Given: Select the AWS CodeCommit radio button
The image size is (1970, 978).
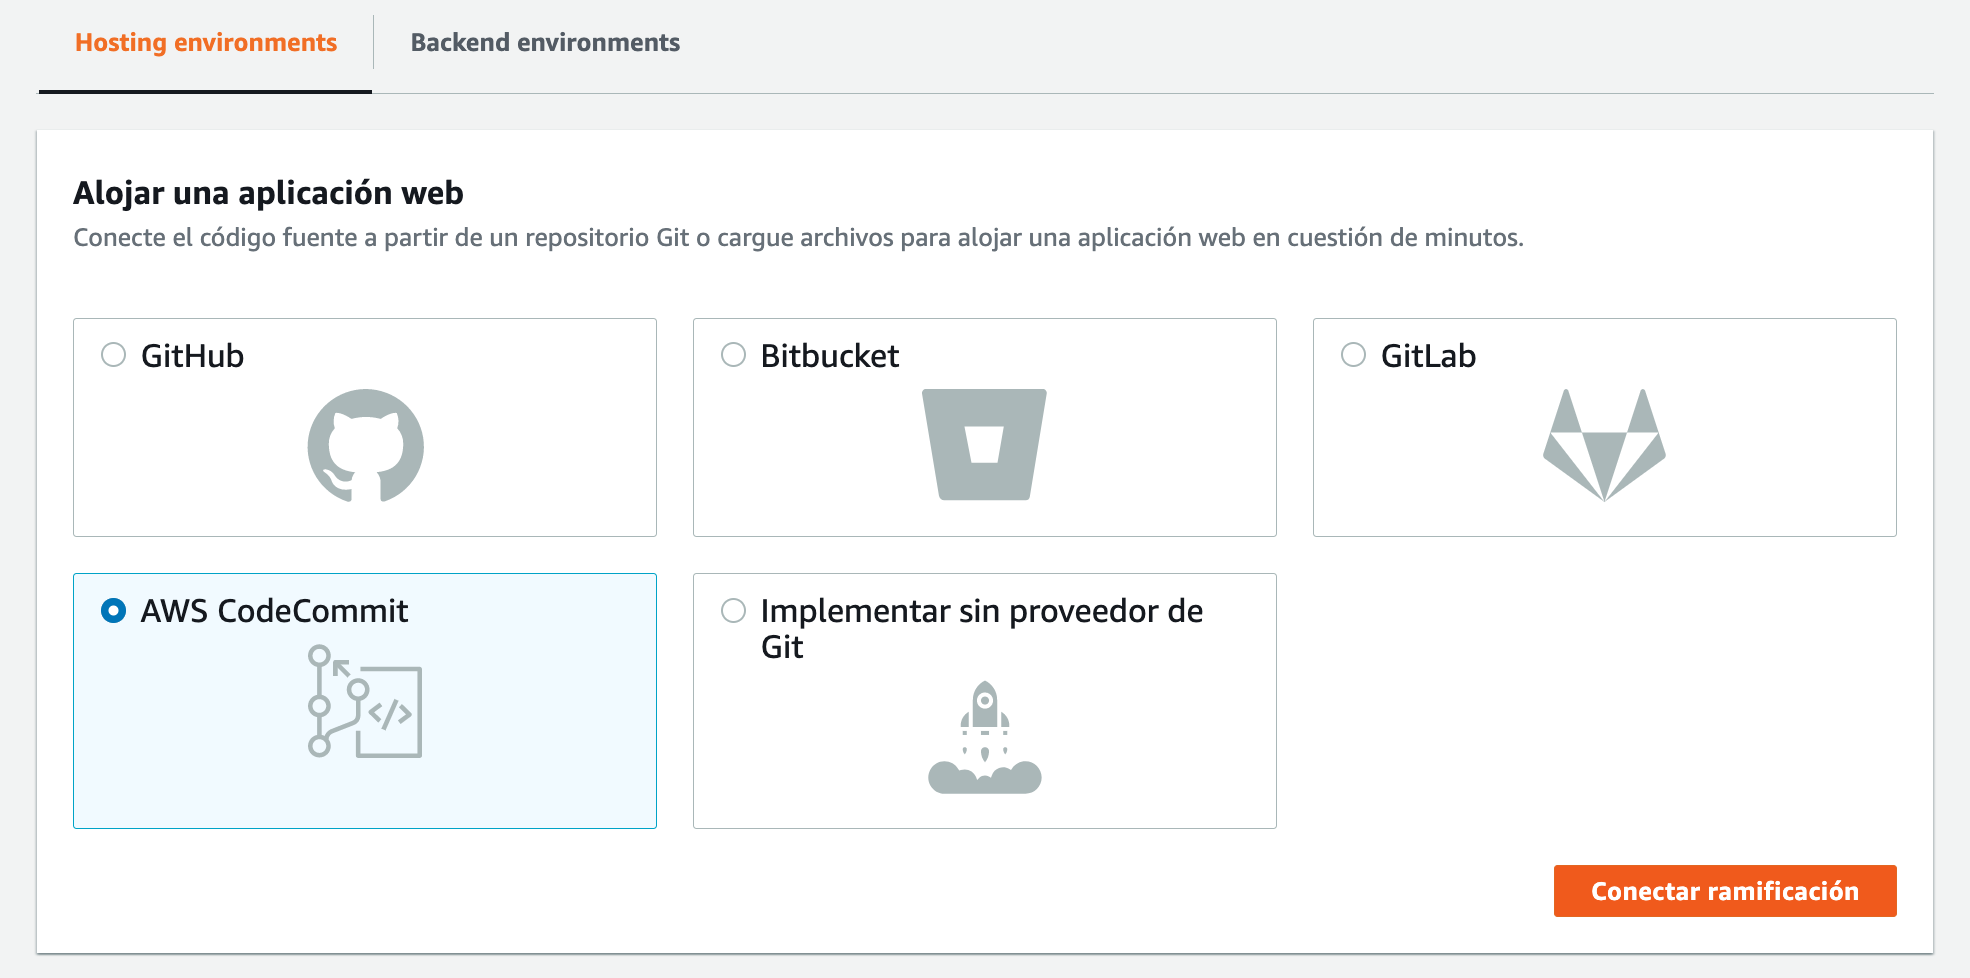Looking at the screenshot, I should 114,610.
